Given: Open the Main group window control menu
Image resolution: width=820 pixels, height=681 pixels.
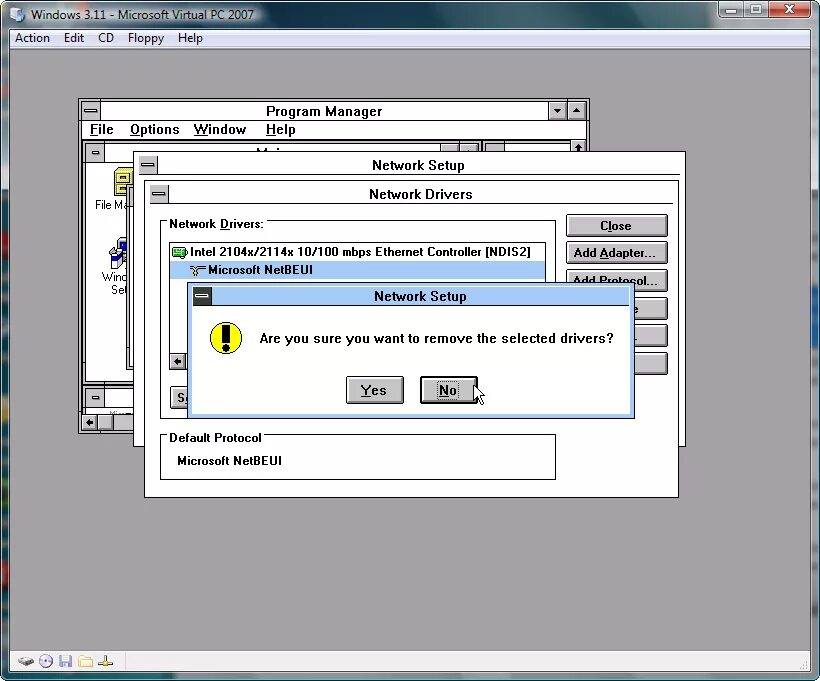Looking at the screenshot, I should pos(95,153).
